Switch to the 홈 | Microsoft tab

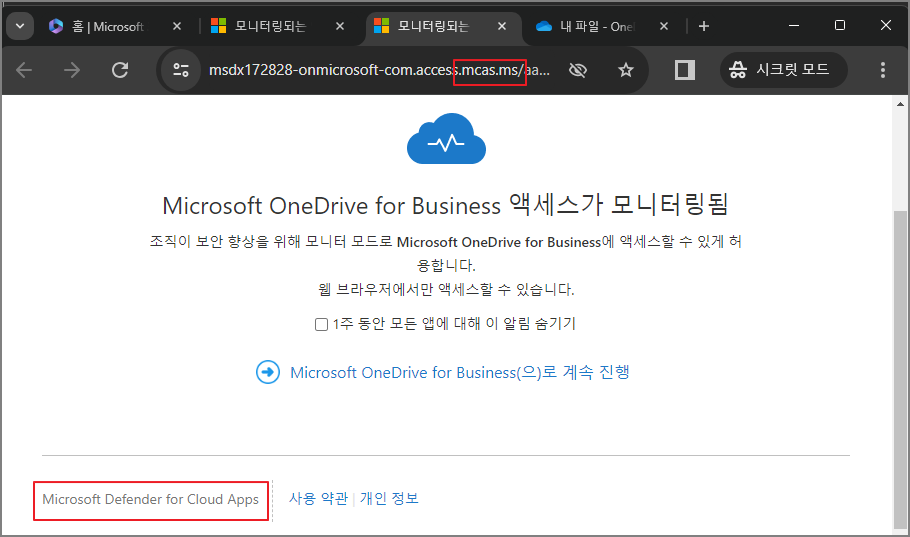(x=107, y=26)
